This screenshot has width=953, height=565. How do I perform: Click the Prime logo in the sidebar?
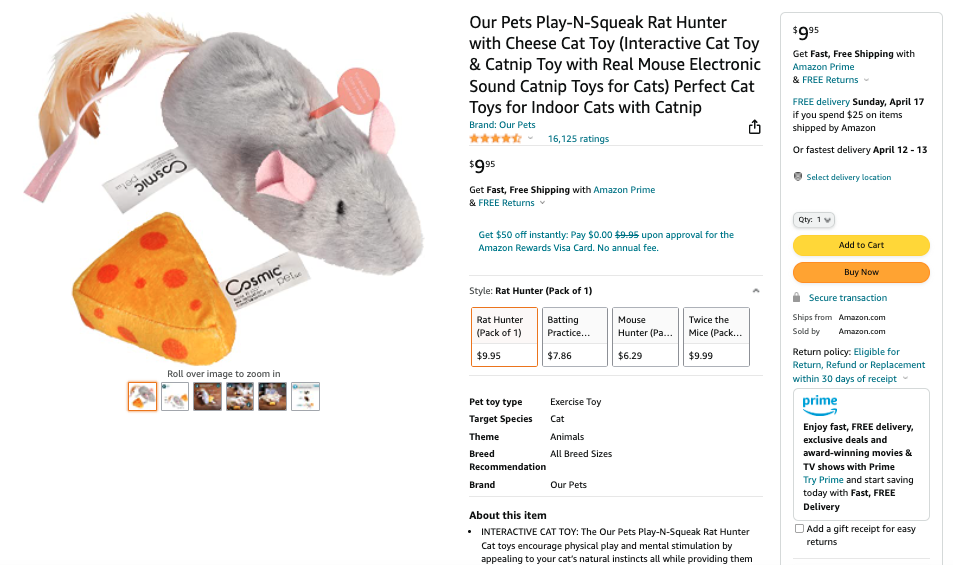click(820, 403)
